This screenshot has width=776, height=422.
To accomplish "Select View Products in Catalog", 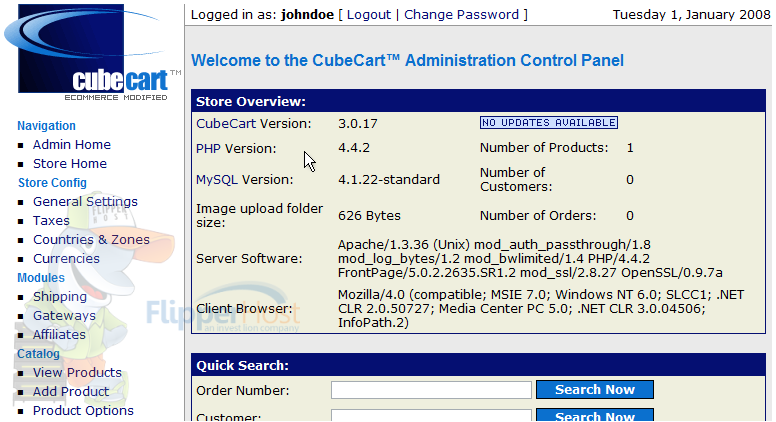I will click(x=77, y=373).
